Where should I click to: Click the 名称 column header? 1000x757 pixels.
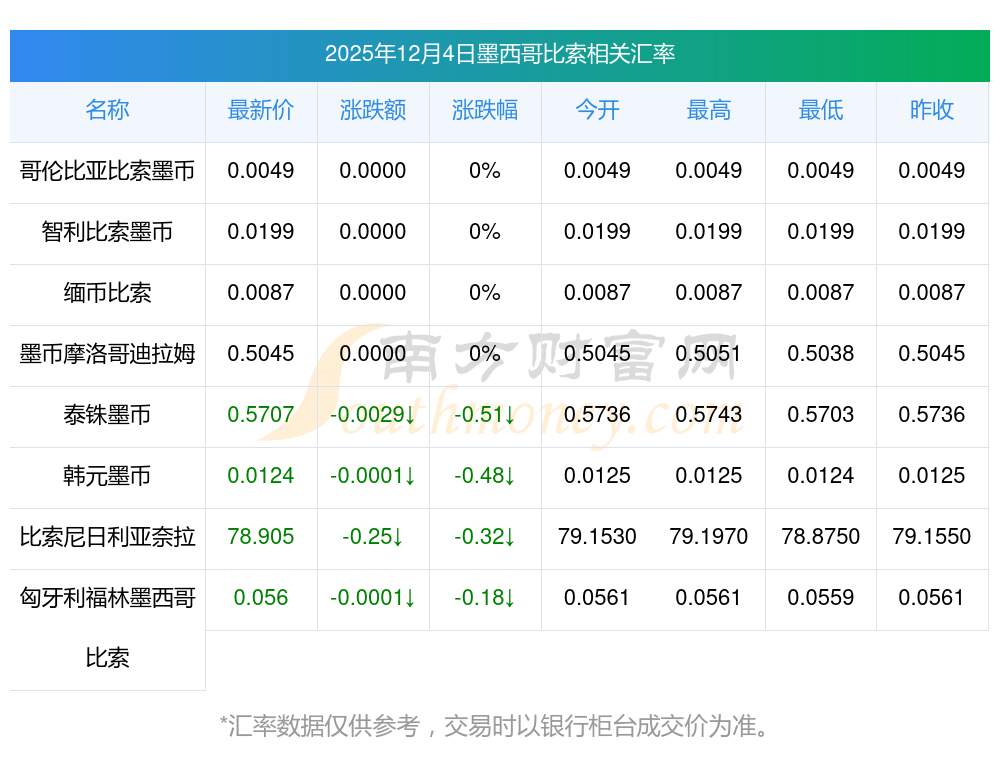[x=107, y=111]
